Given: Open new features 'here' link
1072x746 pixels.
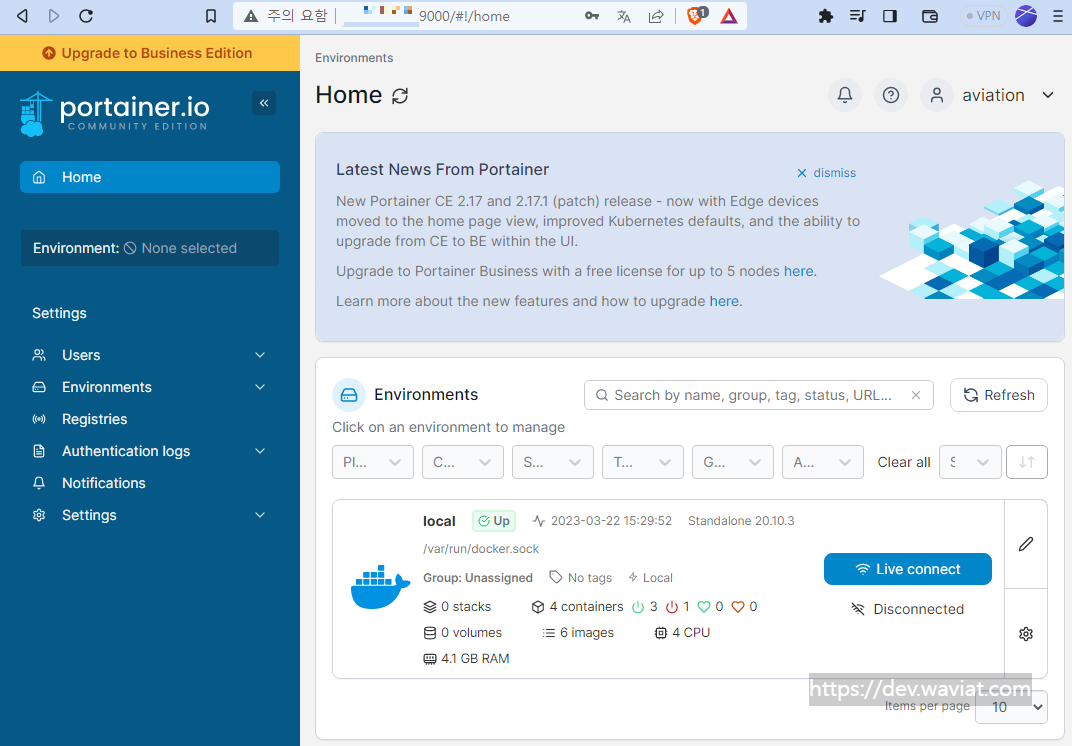Looking at the screenshot, I should 724,302.
